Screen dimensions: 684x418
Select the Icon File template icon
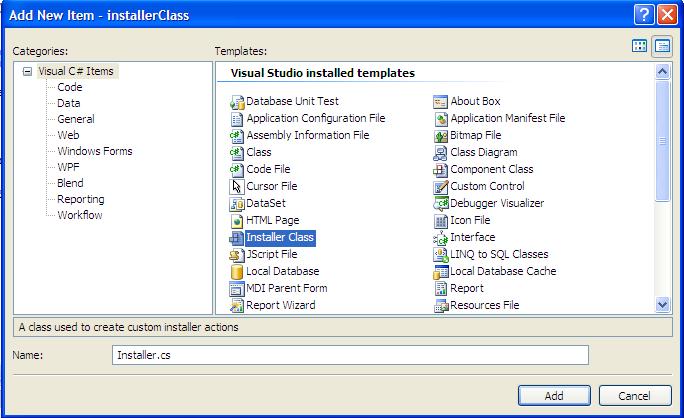point(441,221)
